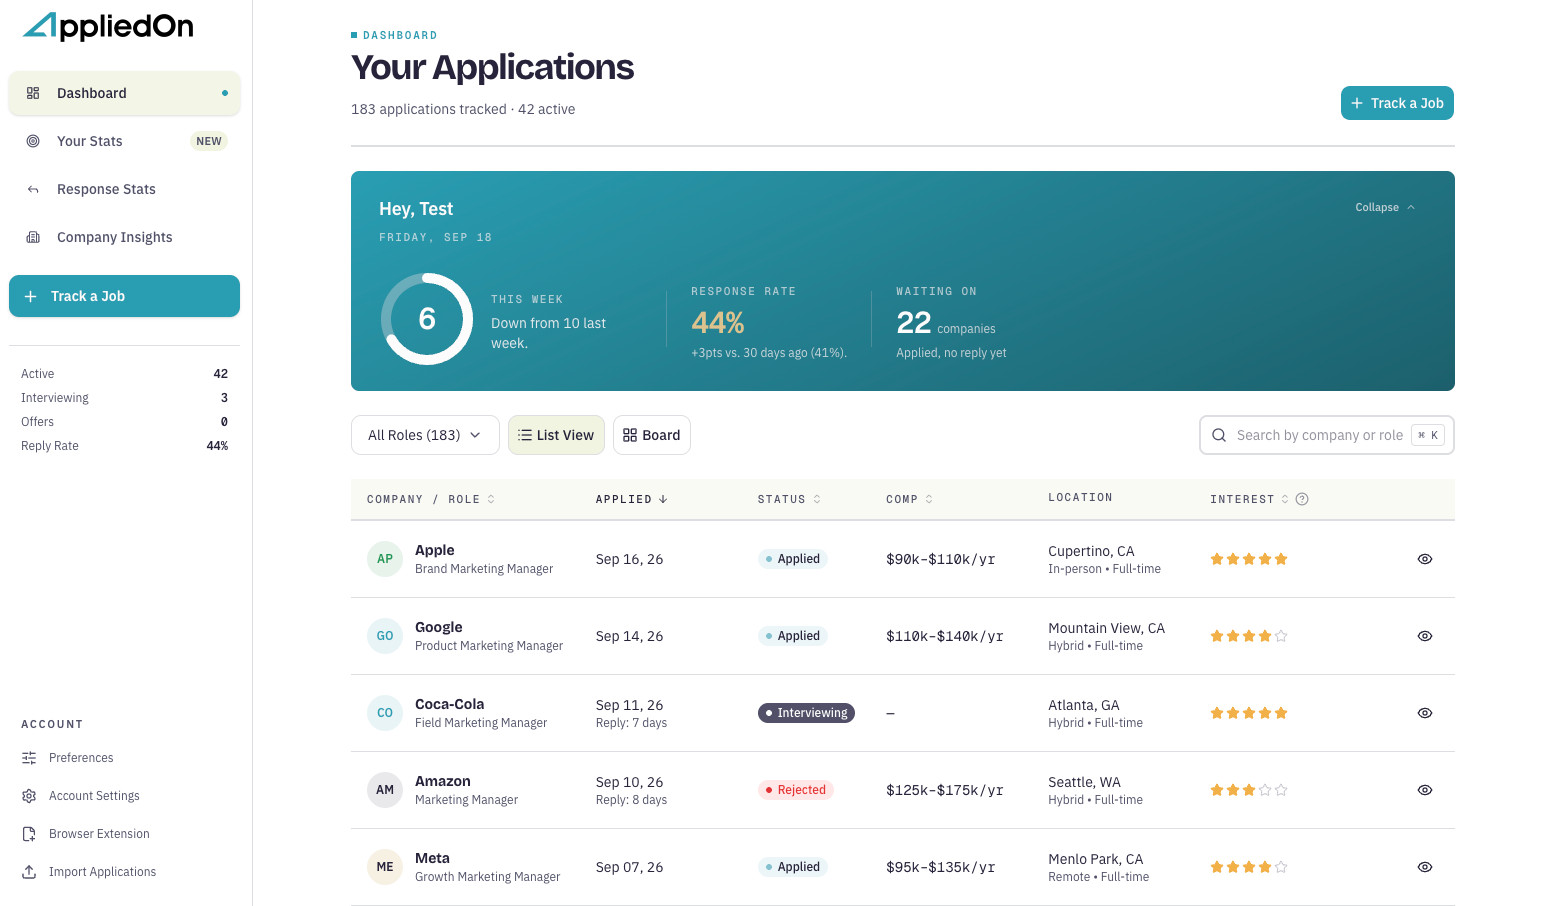This screenshot has width=1548, height=906.
Task: Open Account Settings
Action: coord(81,796)
